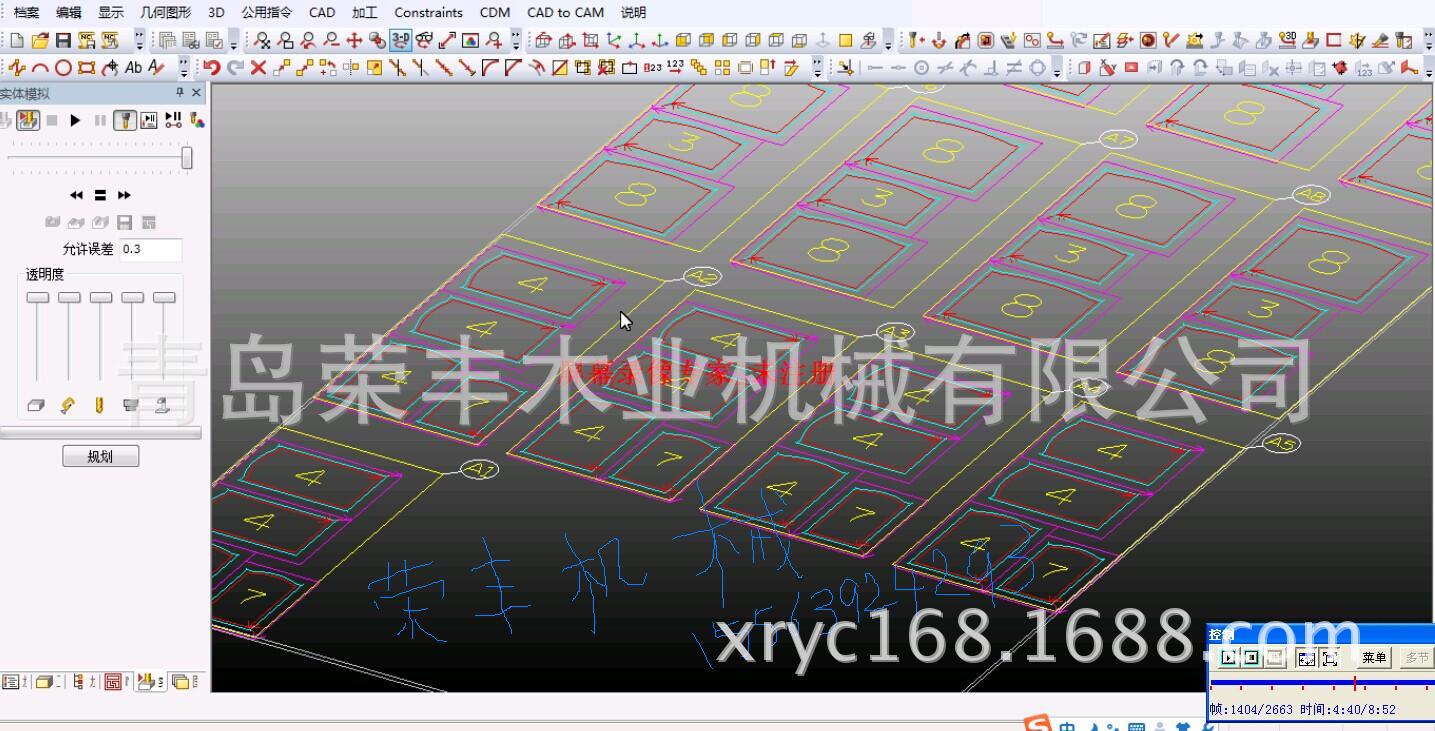The height and width of the screenshot is (731, 1435).
Task: Click the stop square in the 控制 window
Action: tap(1250, 657)
